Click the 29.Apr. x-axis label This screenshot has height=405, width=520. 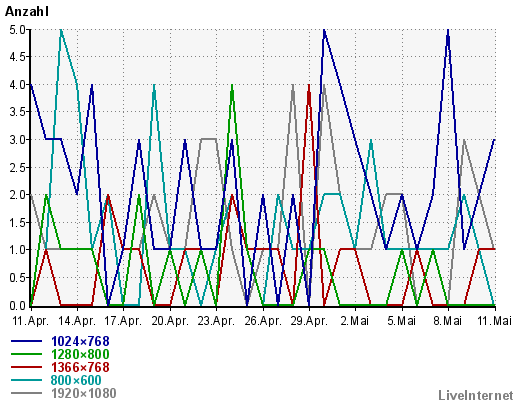309,321
